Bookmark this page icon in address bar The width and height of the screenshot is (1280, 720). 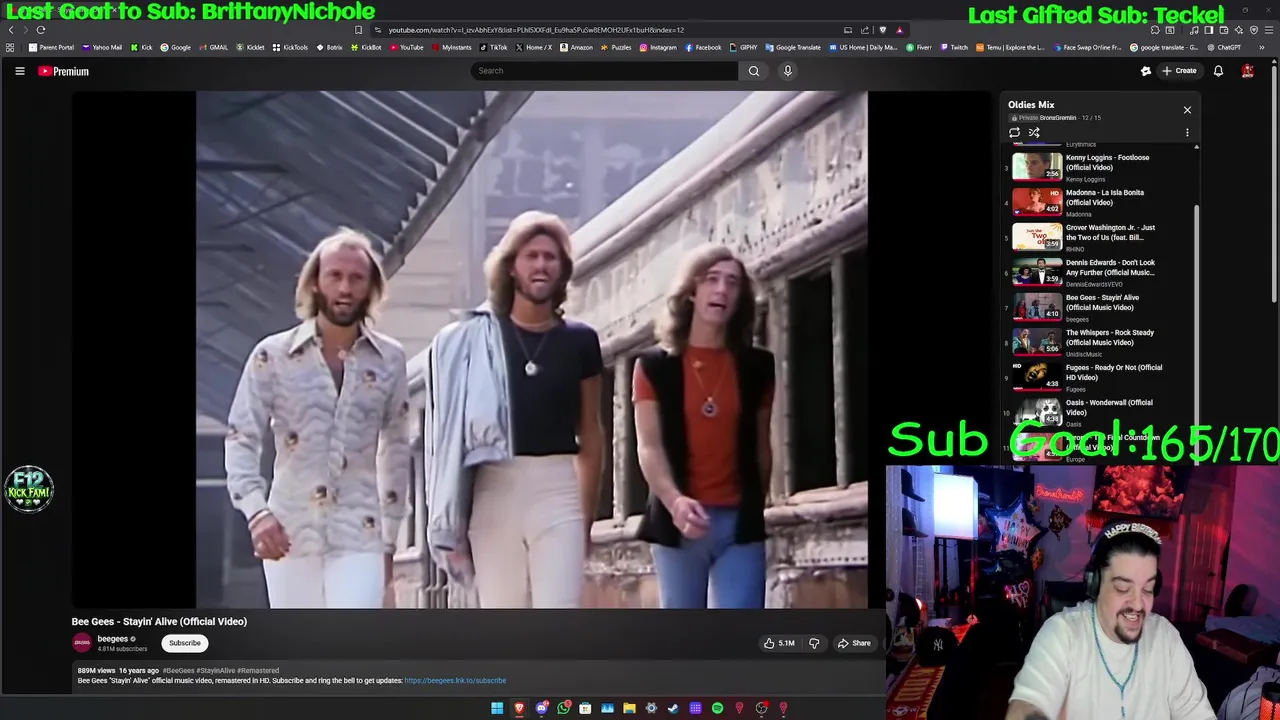pyautogui.click(x=358, y=30)
